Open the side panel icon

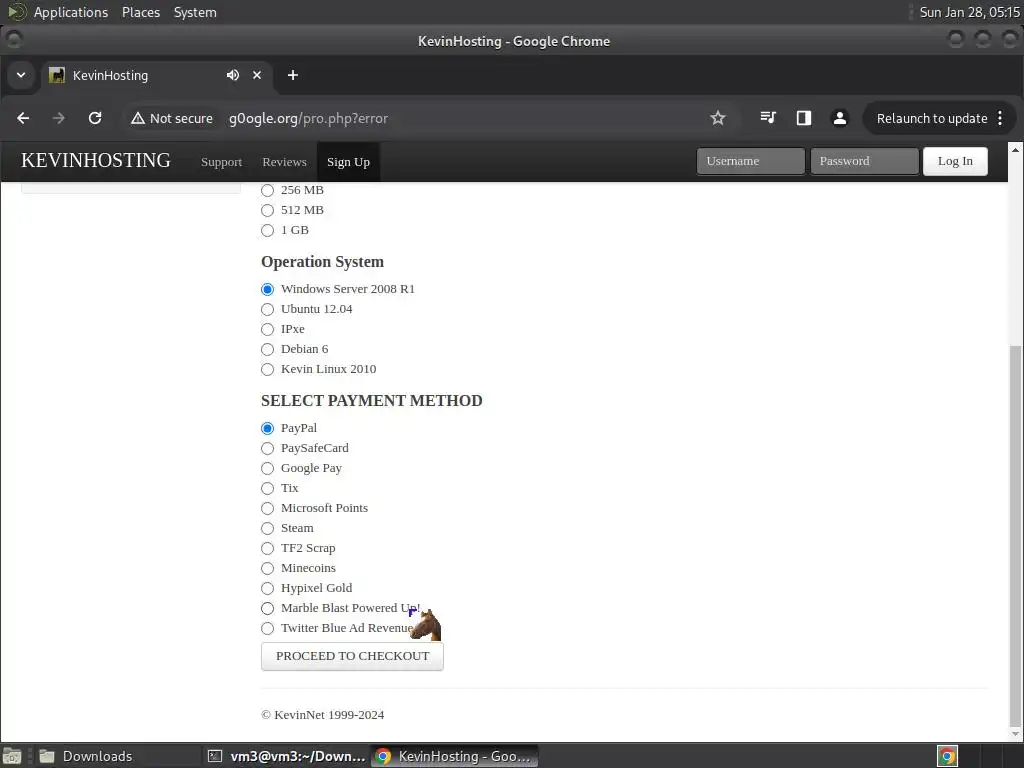pyautogui.click(x=804, y=118)
